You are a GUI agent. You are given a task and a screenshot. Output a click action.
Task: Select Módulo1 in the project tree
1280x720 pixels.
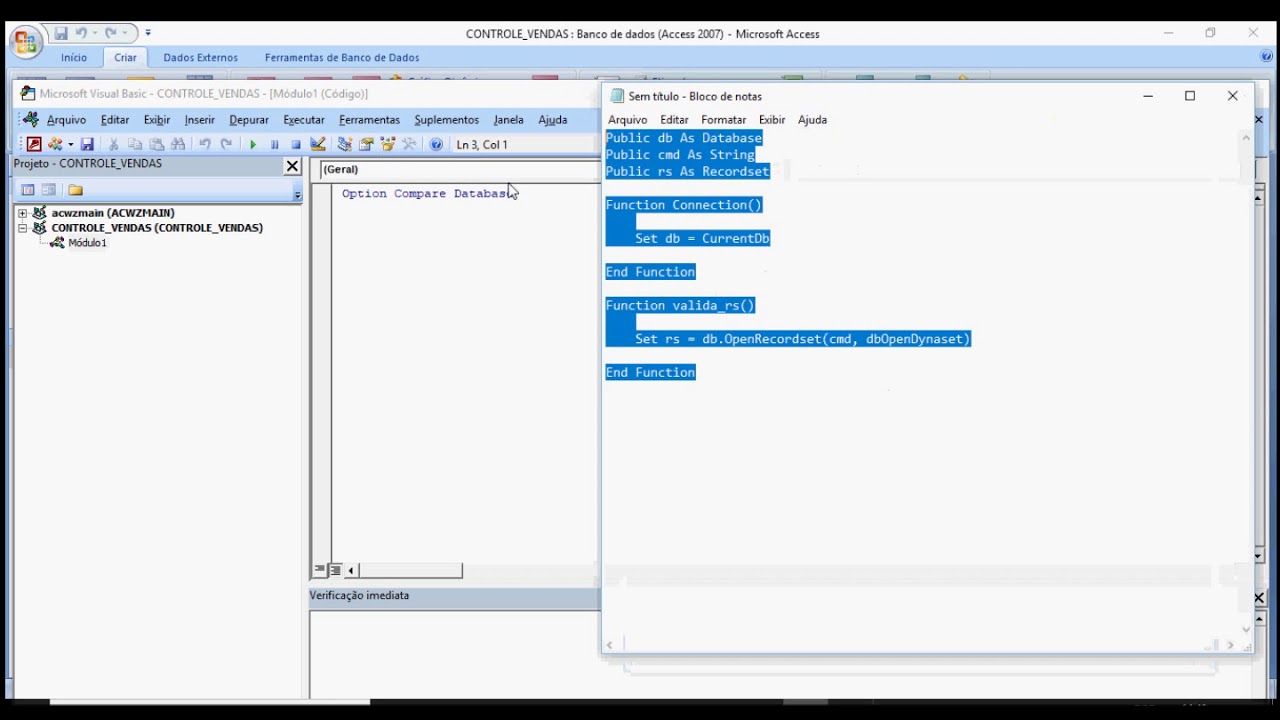[87, 243]
